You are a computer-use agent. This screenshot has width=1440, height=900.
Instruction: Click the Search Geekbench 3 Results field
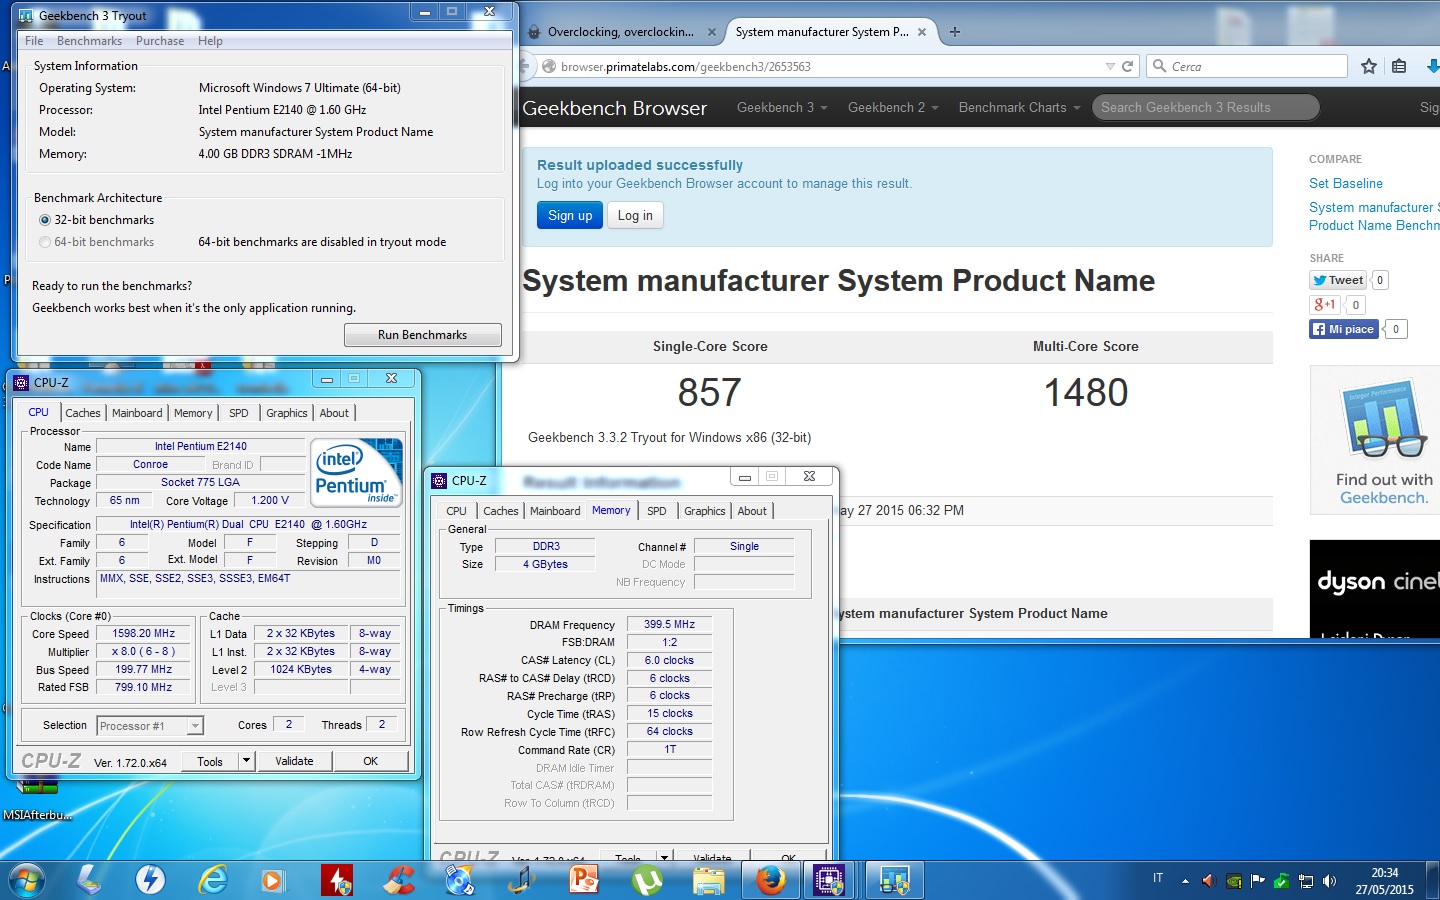pos(1205,107)
